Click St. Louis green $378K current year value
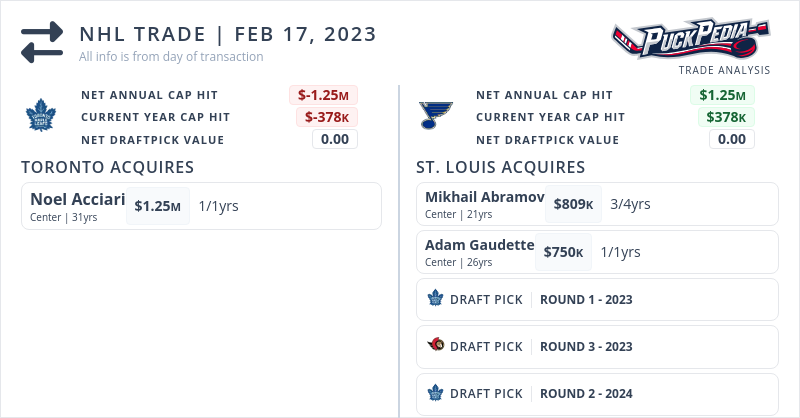The height and width of the screenshot is (418, 800). (726, 117)
